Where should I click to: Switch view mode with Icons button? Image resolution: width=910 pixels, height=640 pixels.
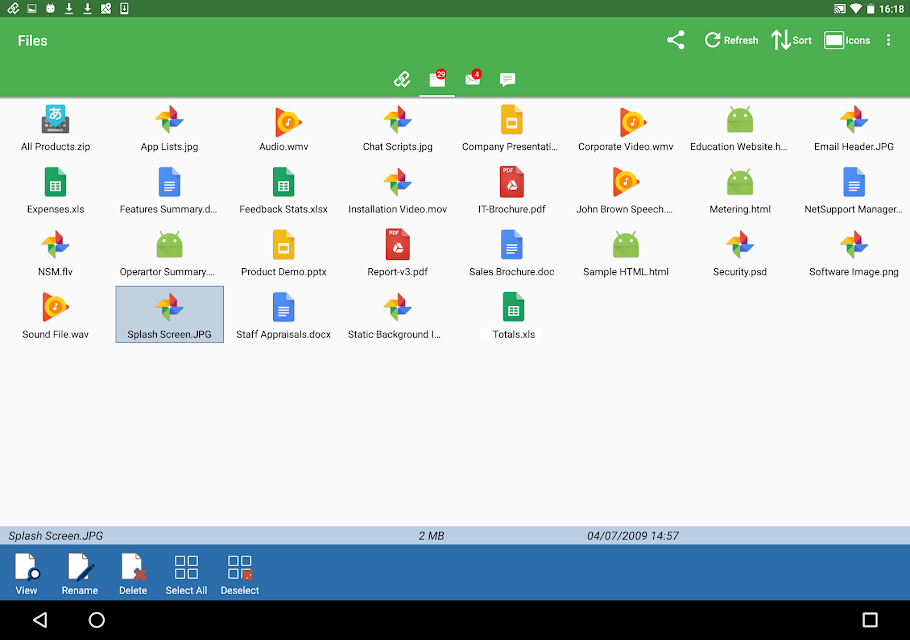tap(847, 40)
